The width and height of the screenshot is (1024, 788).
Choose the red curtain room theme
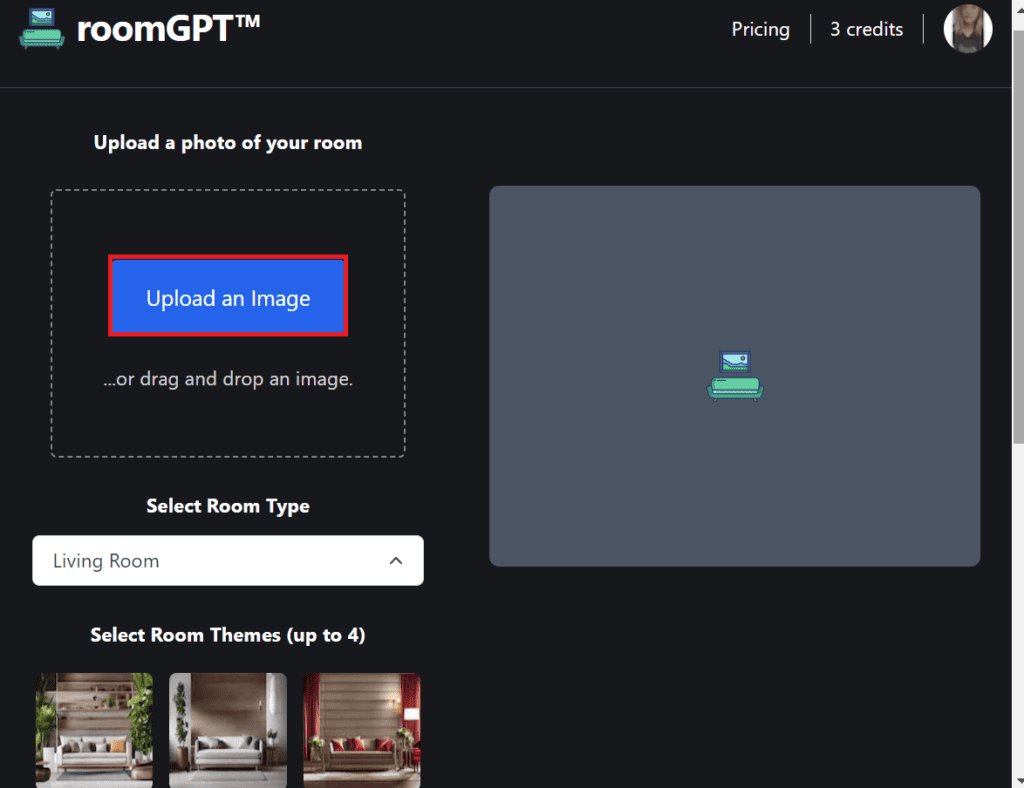362,730
